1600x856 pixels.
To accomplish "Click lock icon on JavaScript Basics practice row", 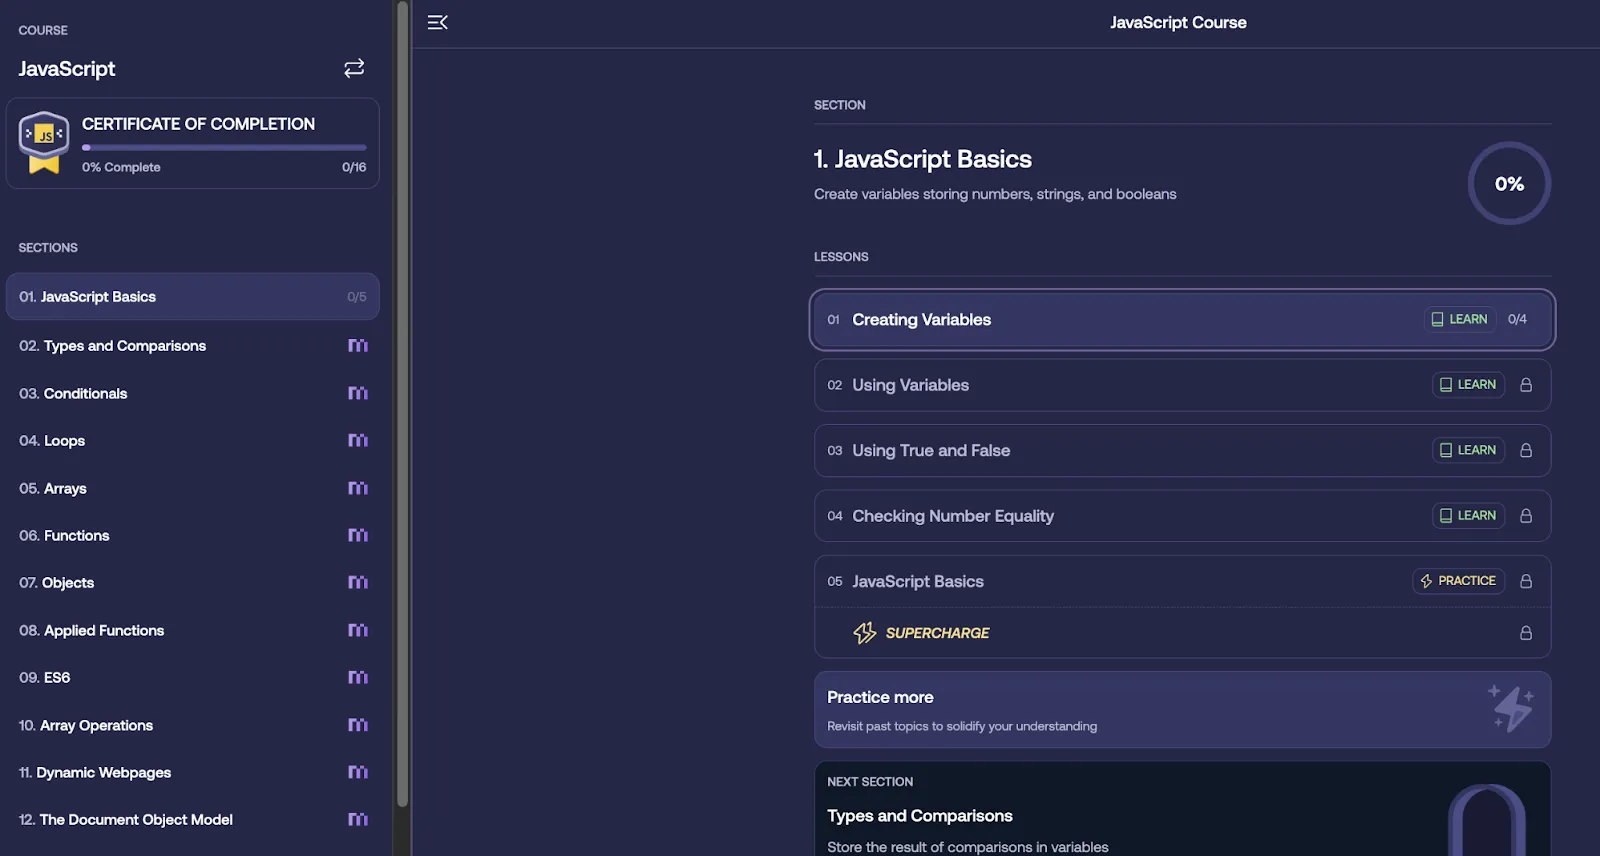I will pos(1526,581).
